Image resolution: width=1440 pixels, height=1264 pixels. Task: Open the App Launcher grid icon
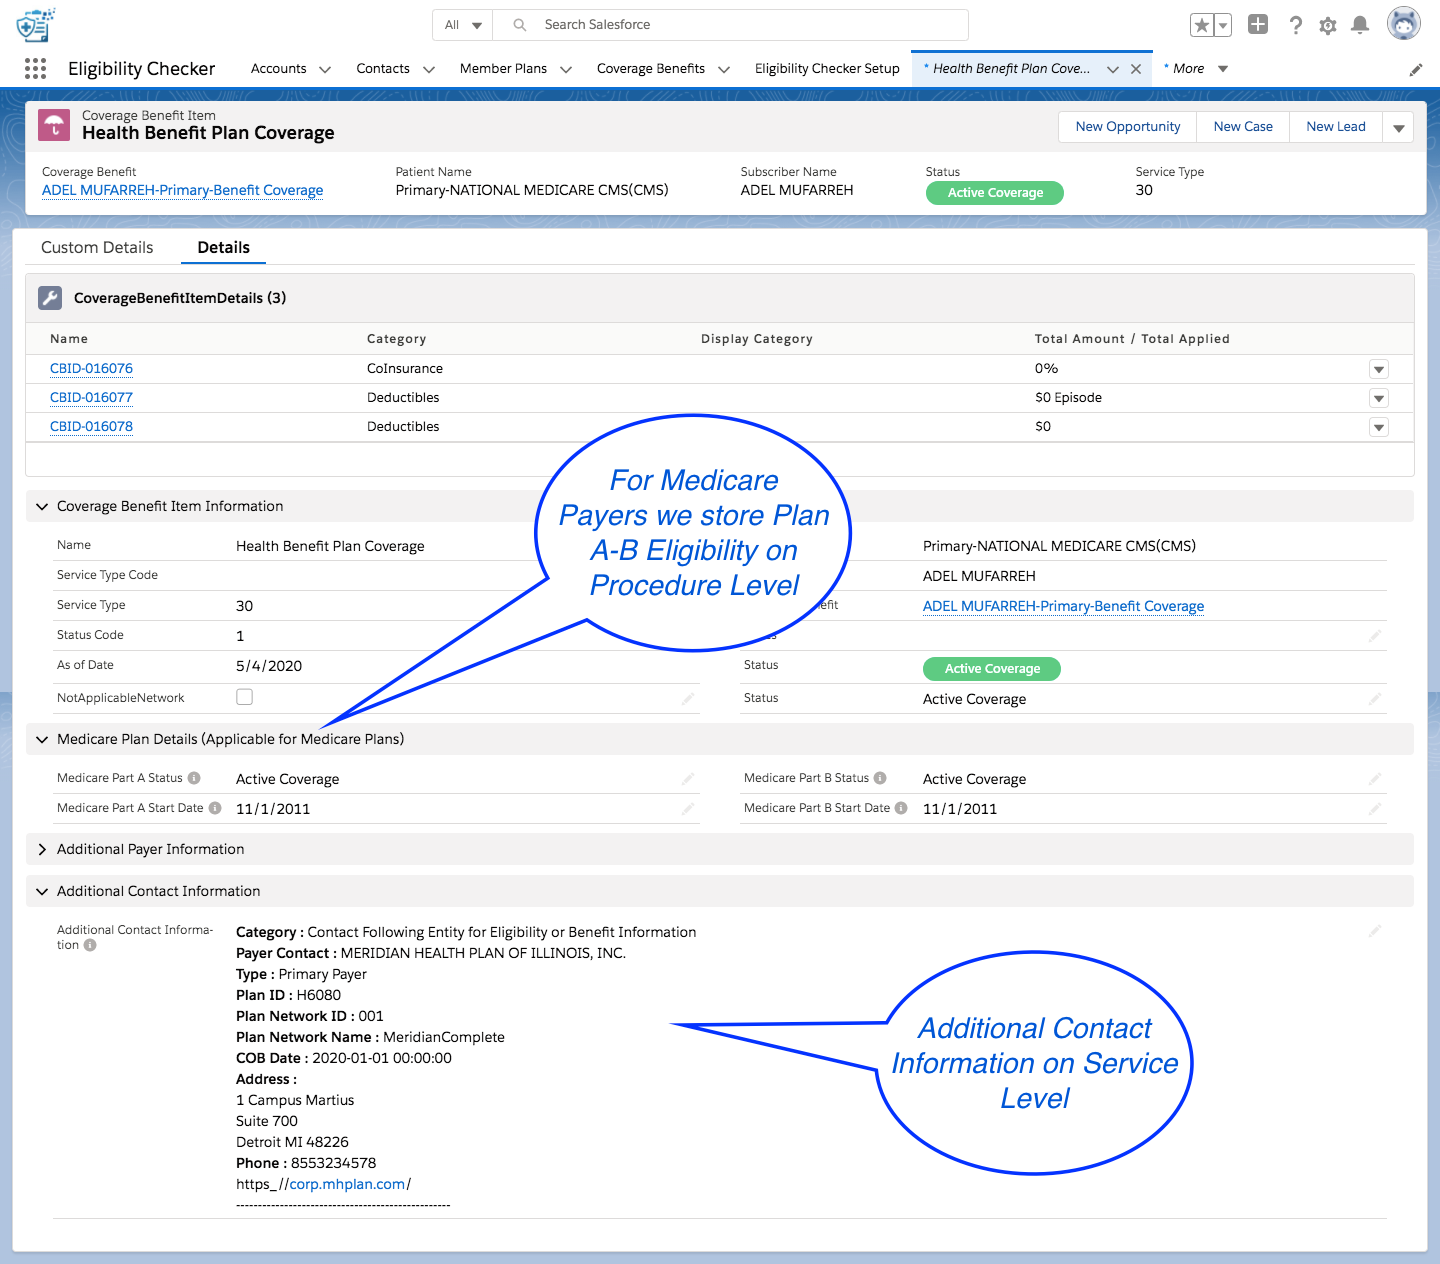35,68
